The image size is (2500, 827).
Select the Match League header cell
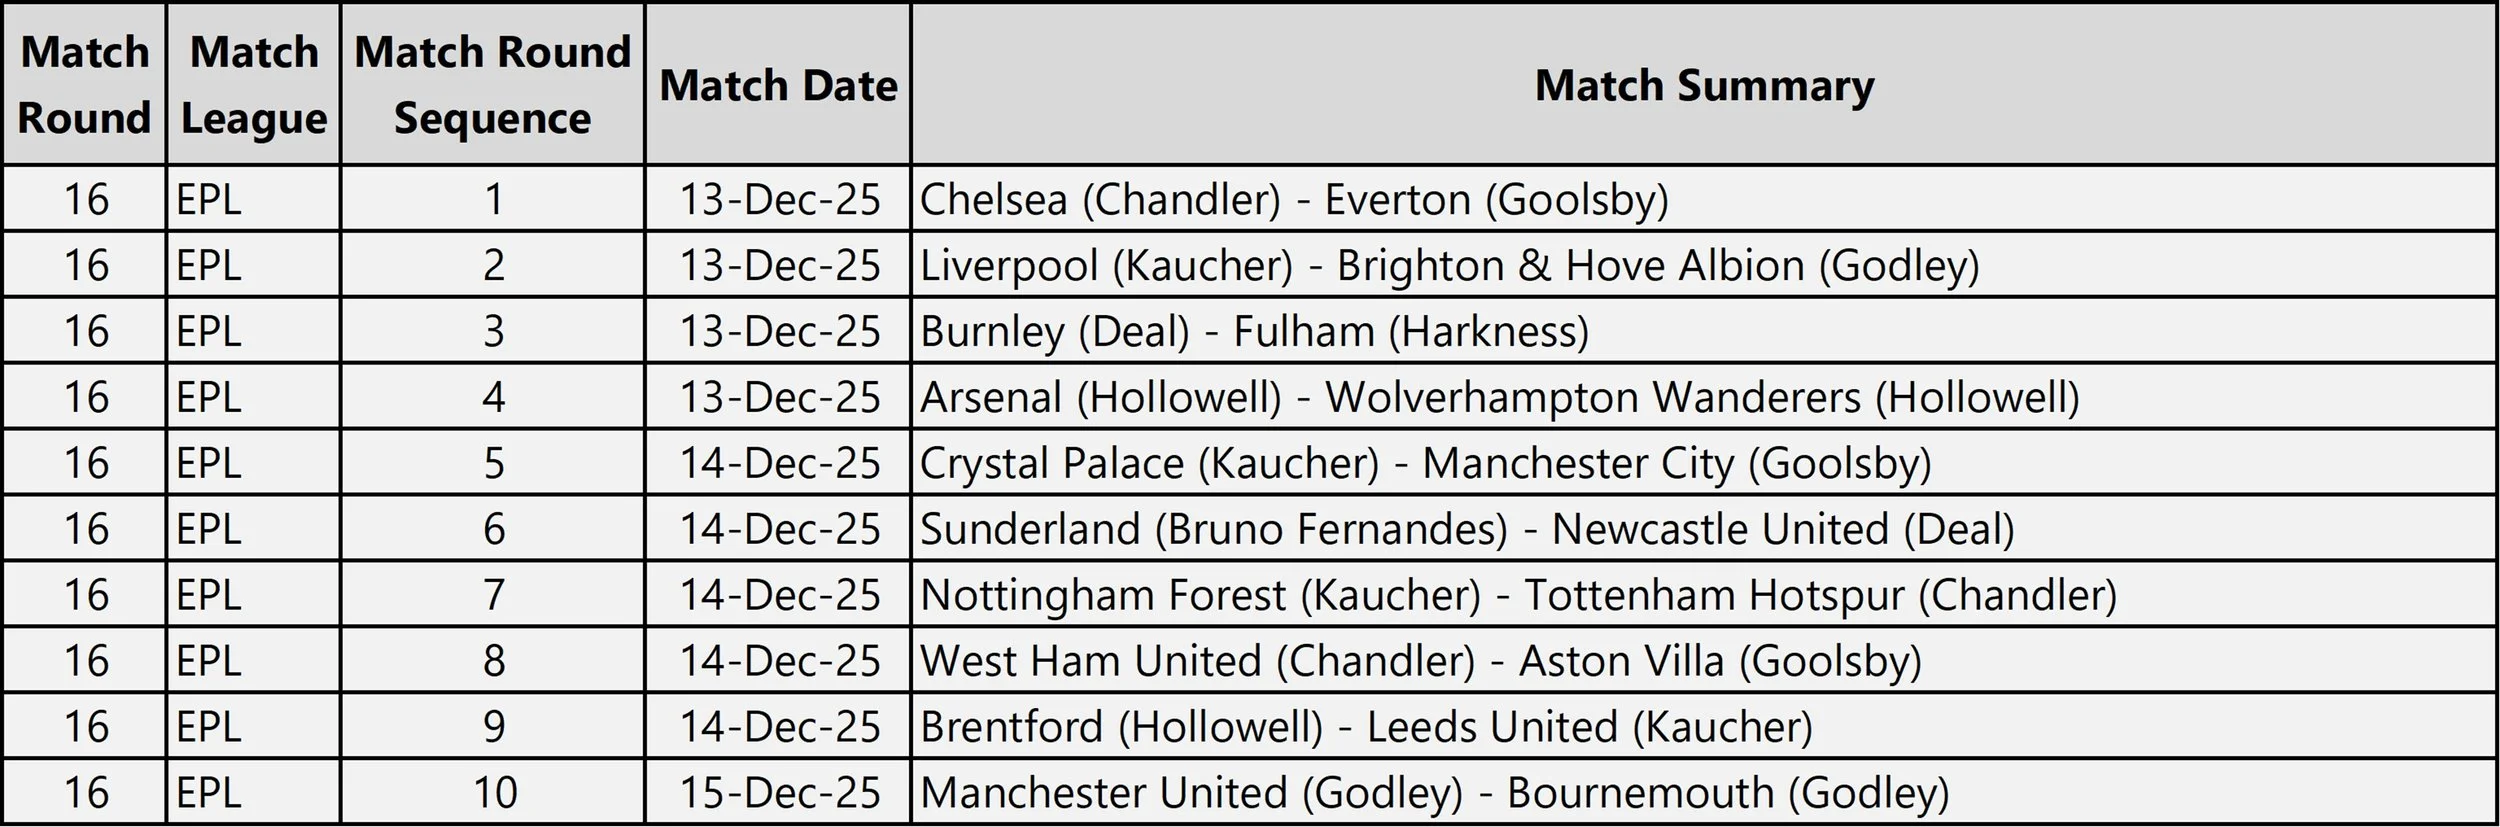(x=254, y=84)
